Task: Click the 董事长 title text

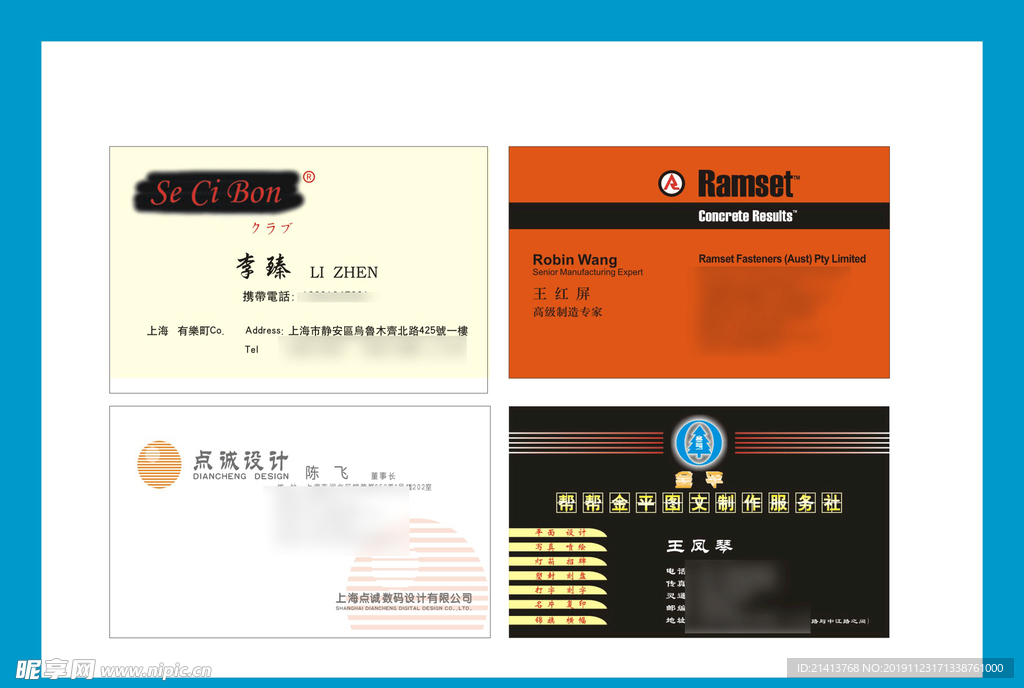Action: 383,476
